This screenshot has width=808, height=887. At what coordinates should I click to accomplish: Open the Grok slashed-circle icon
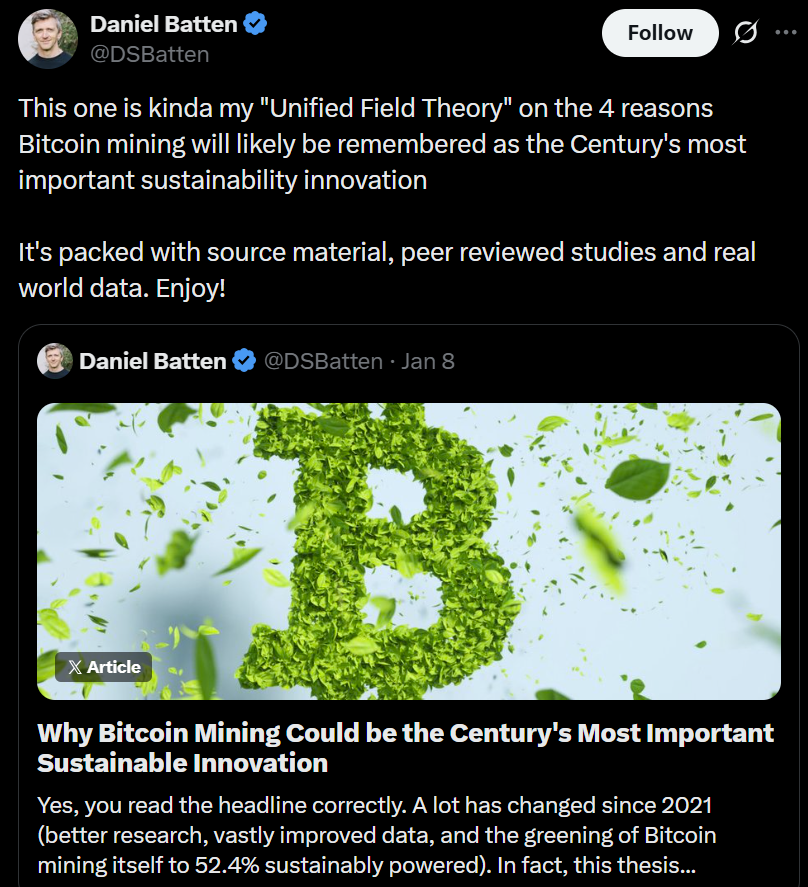coord(745,33)
